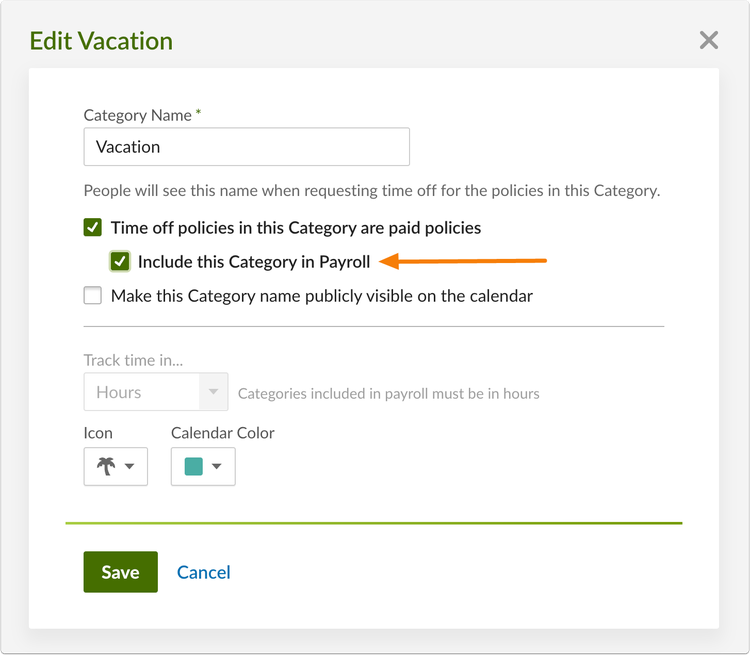Viewport: 750px width, 655px height.
Task: Focus the Category Name input field
Action: pyautogui.click(x=246, y=146)
